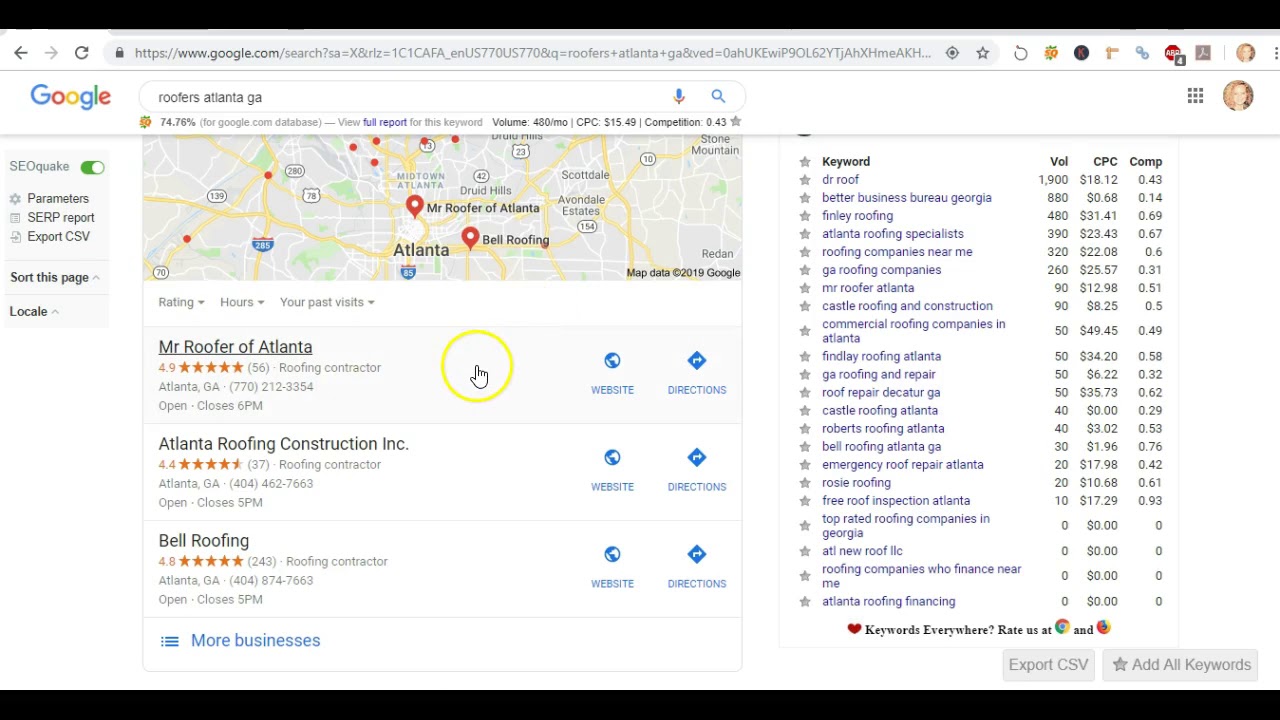Click the 'Add All Keywords' button

coord(1181,665)
